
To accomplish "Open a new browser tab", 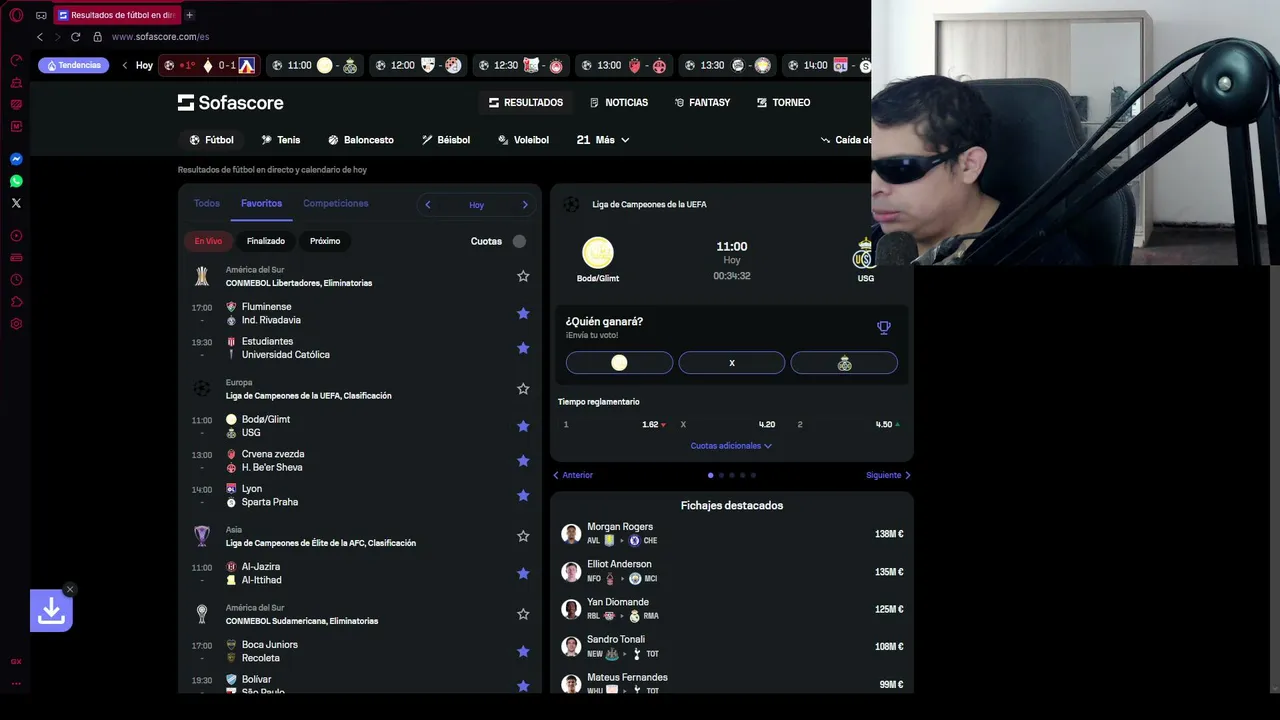I will click(x=190, y=15).
